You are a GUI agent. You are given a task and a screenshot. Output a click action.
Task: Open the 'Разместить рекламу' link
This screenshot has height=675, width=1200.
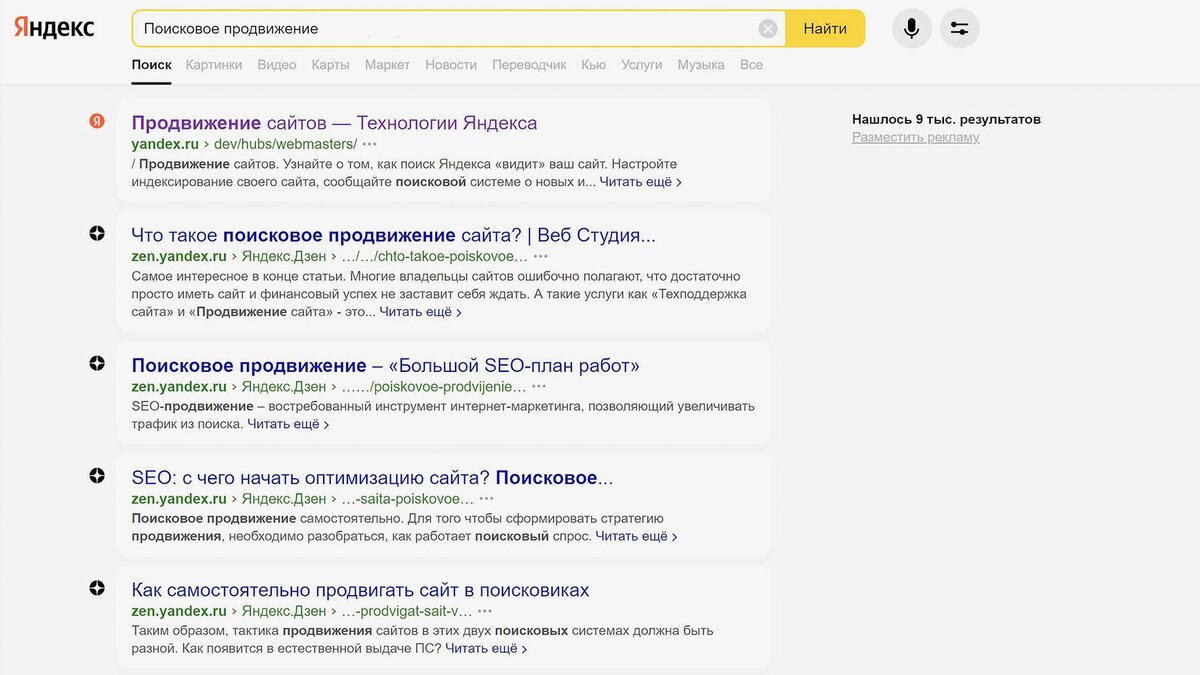[916, 137]
